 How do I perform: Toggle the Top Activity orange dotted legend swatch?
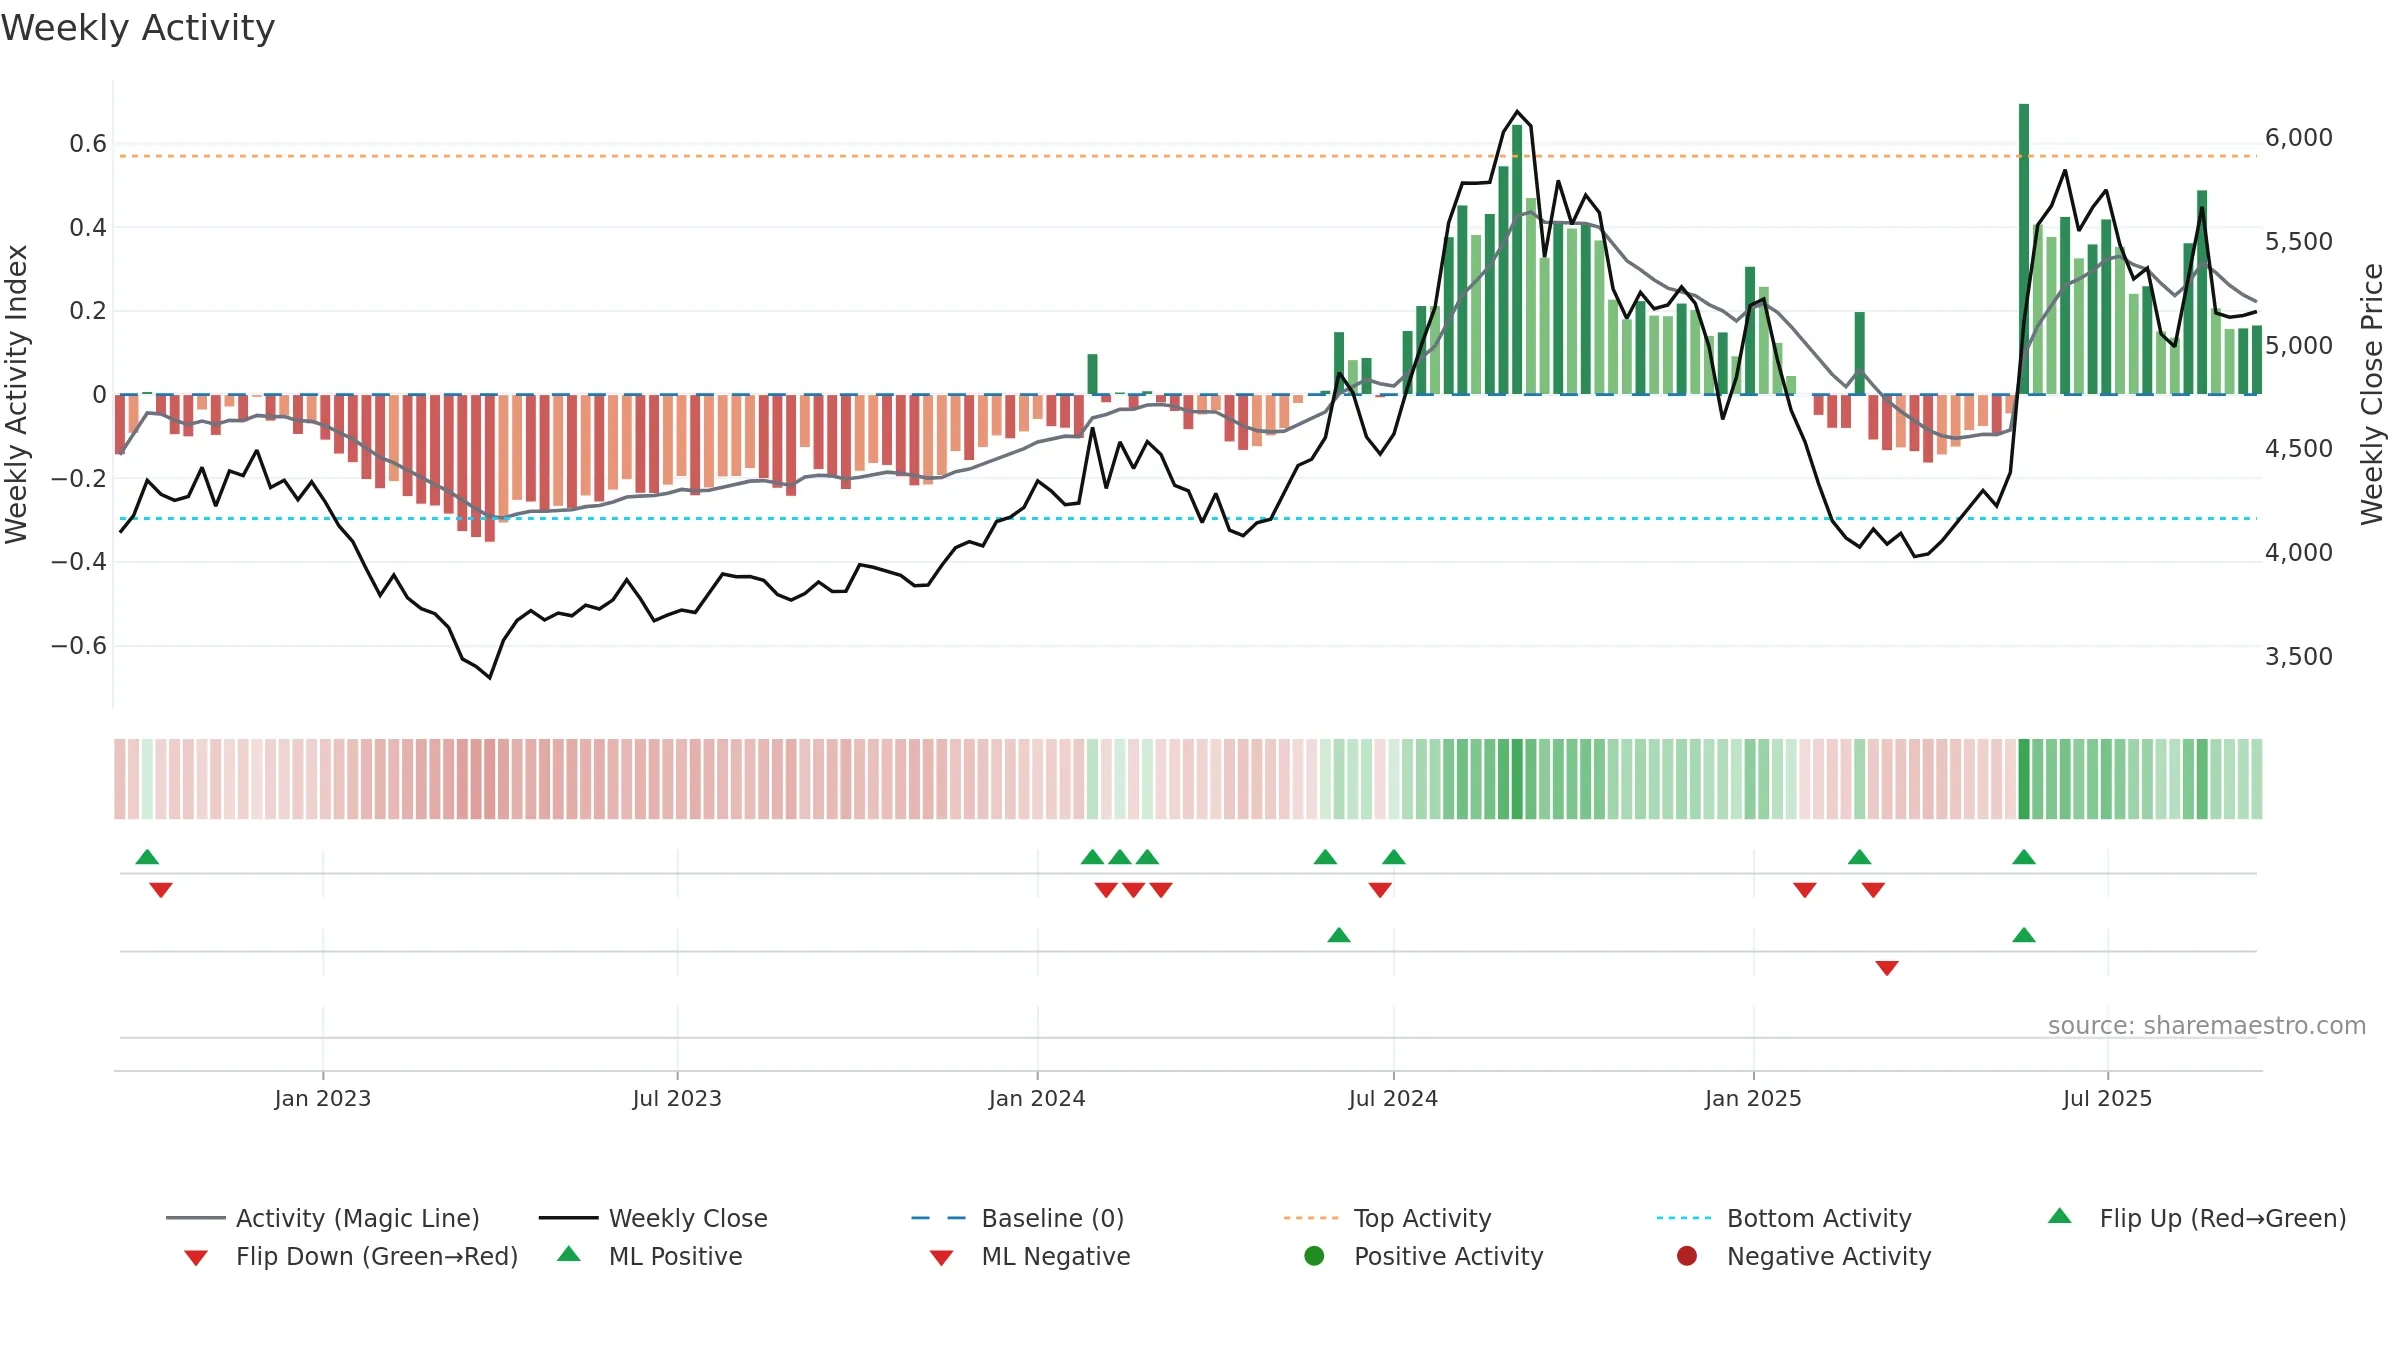[x=1311, y=1218]
